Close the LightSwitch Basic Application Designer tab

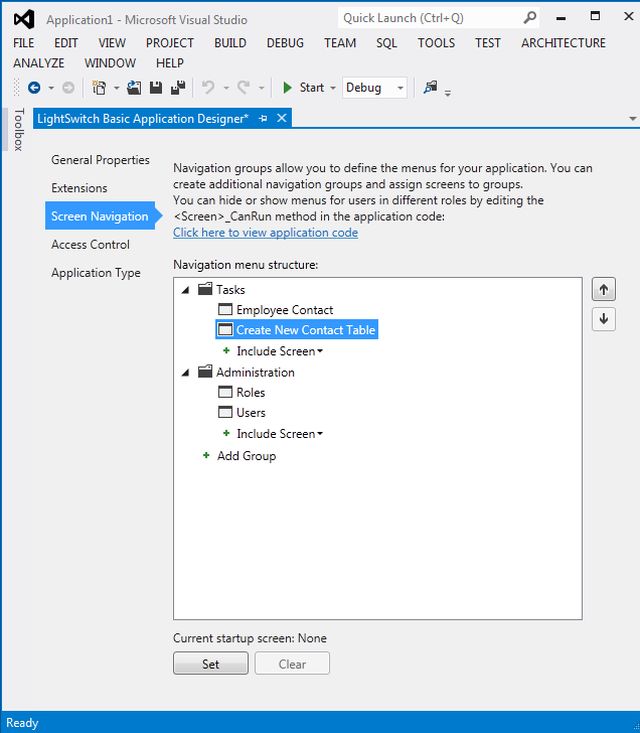click(x=281, y=118)
